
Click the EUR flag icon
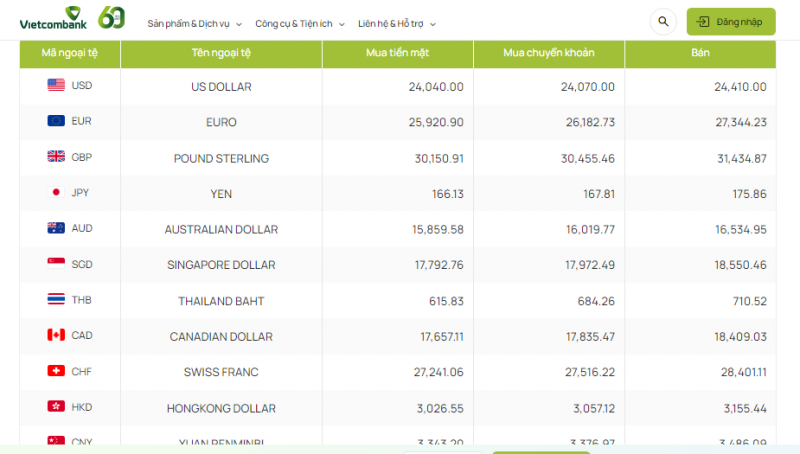pyautogui.click(x=56, y=121)
